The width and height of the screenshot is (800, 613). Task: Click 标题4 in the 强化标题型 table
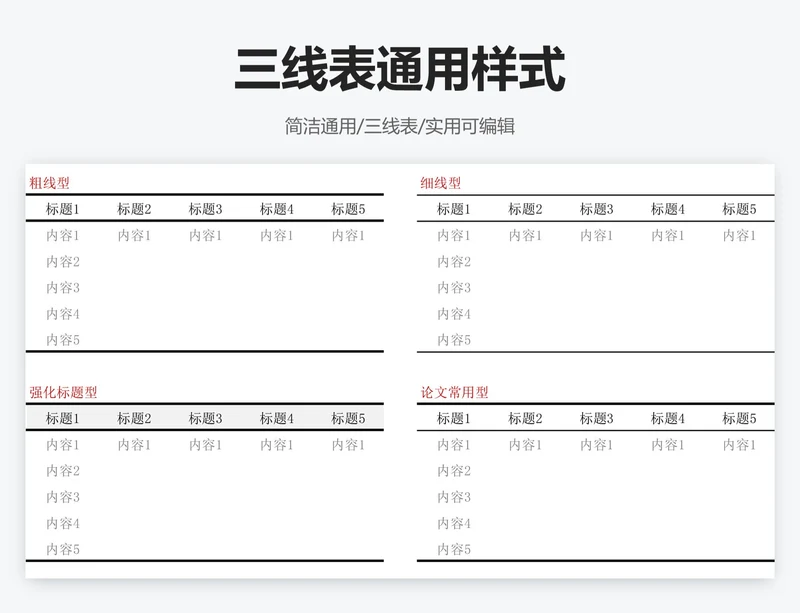[x=277, y=419]
